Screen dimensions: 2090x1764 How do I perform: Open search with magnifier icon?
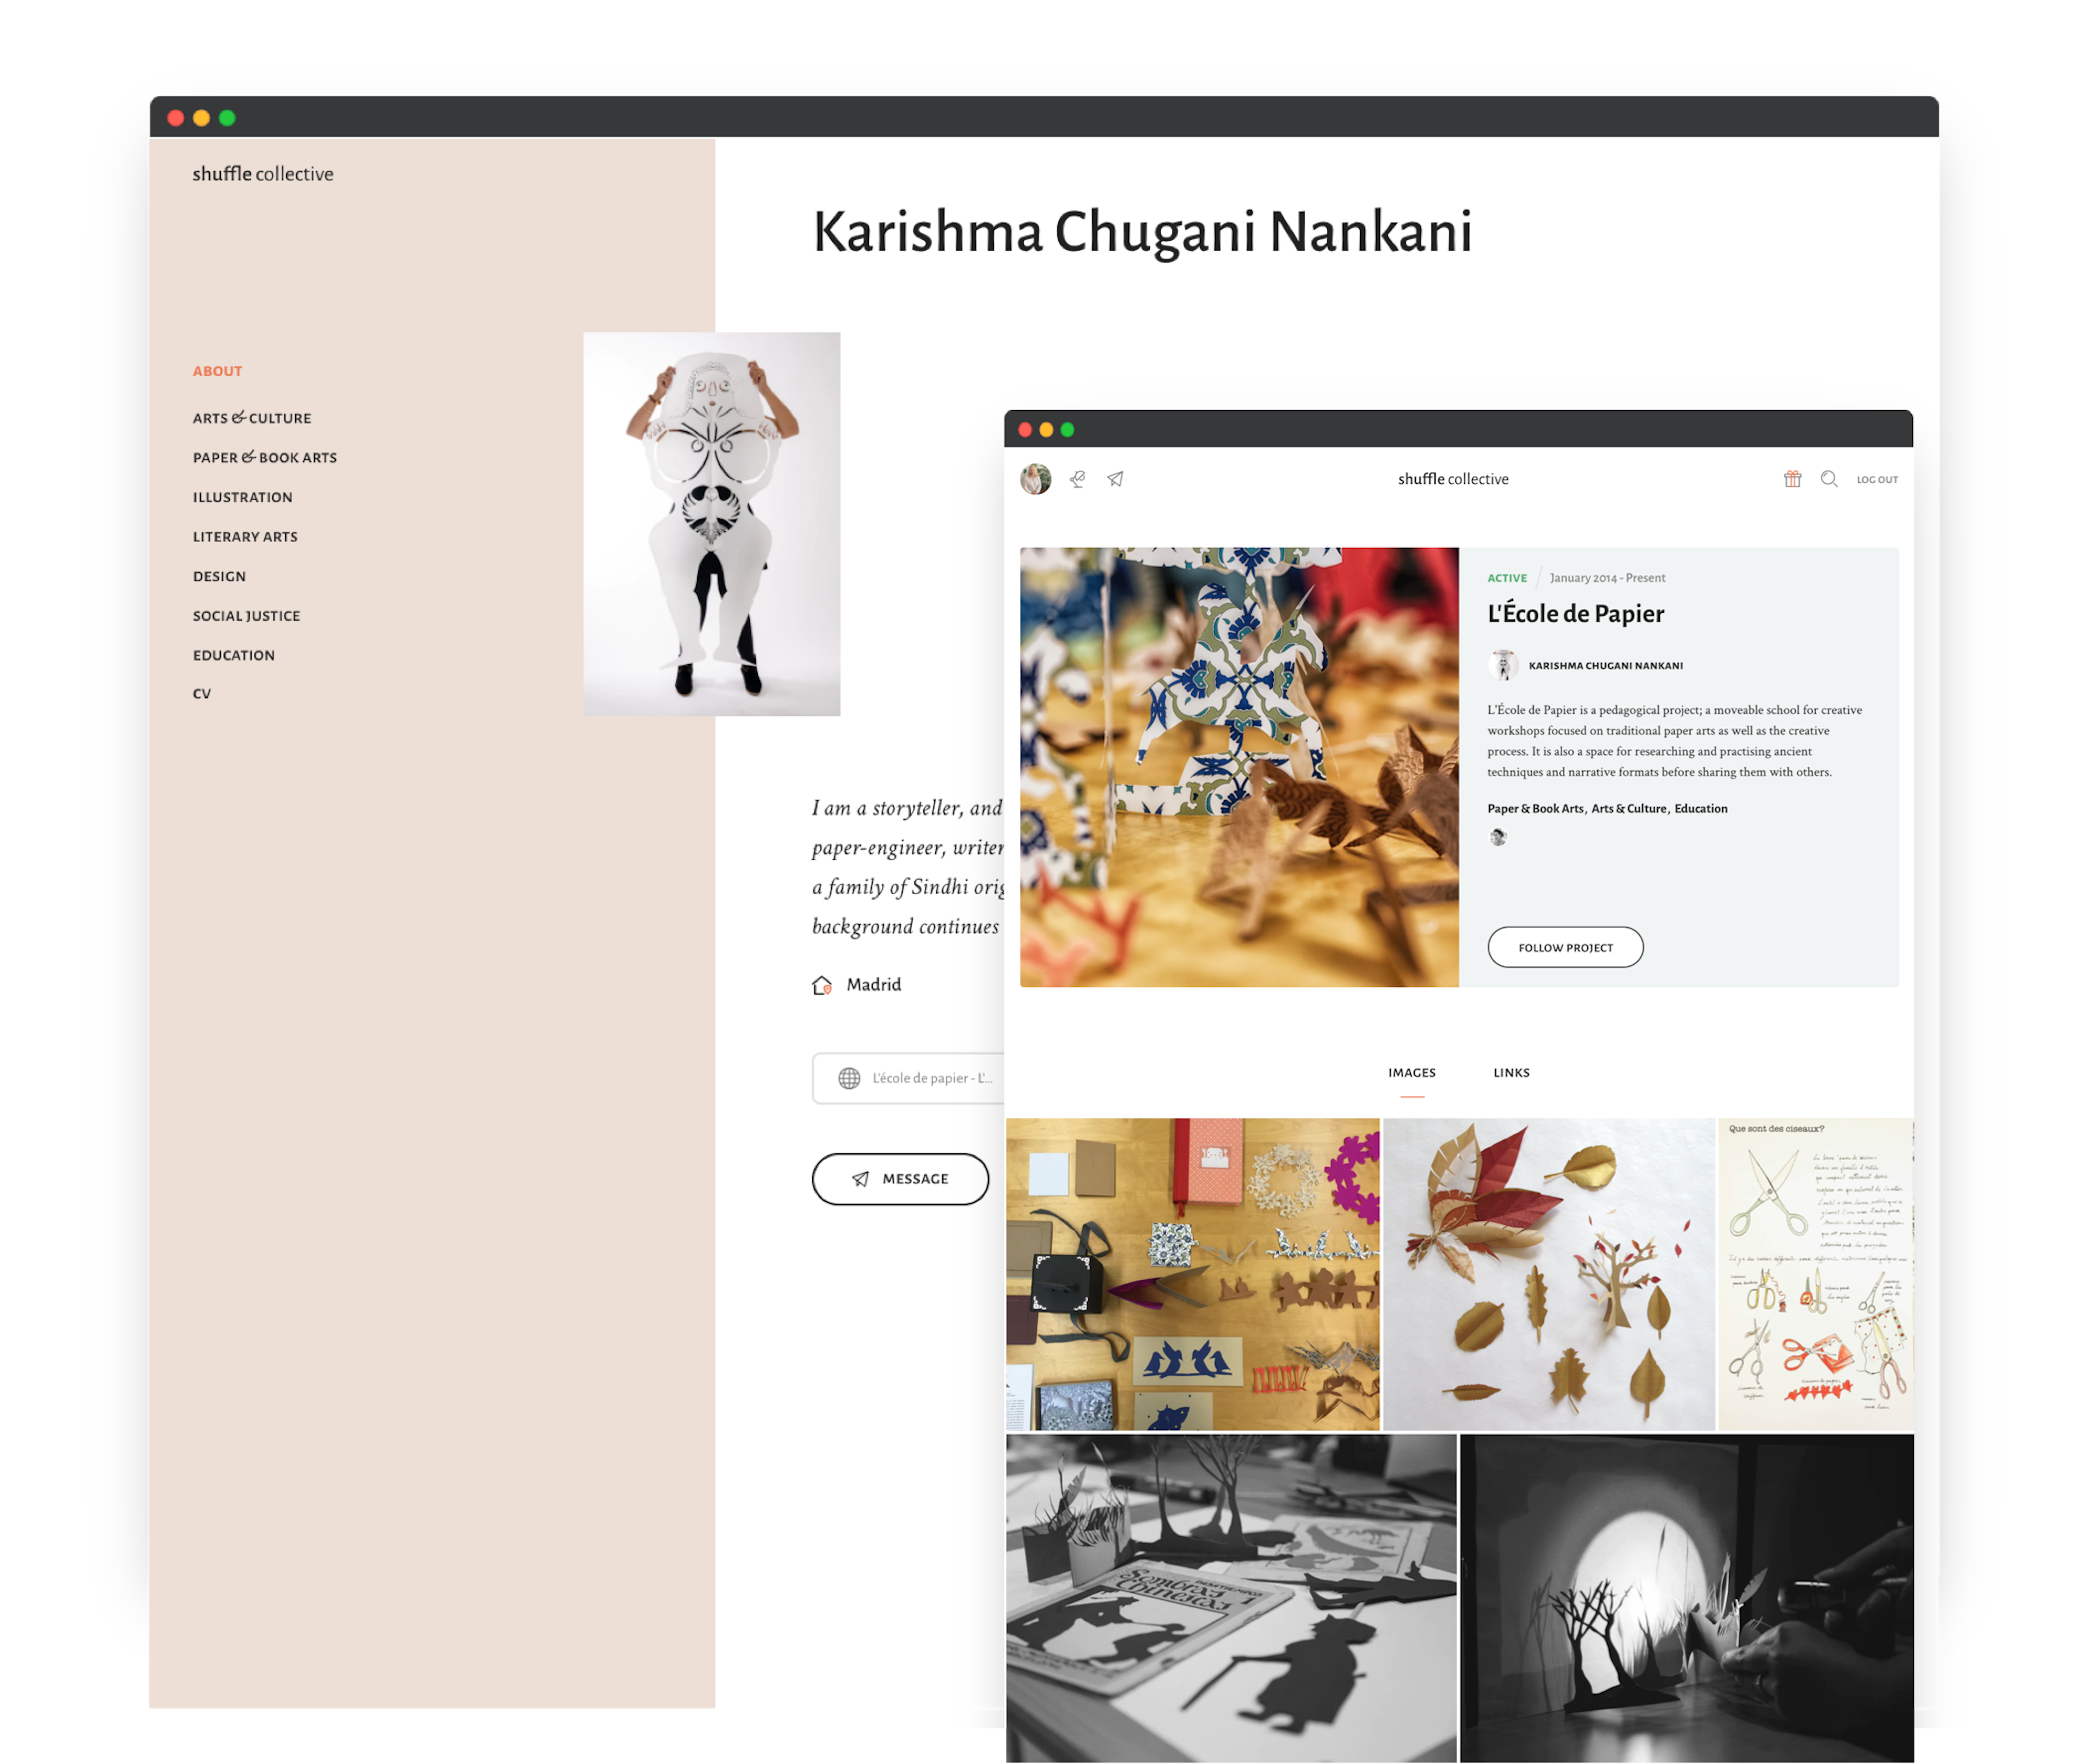pyautogui.click(x=1829, y=479)
